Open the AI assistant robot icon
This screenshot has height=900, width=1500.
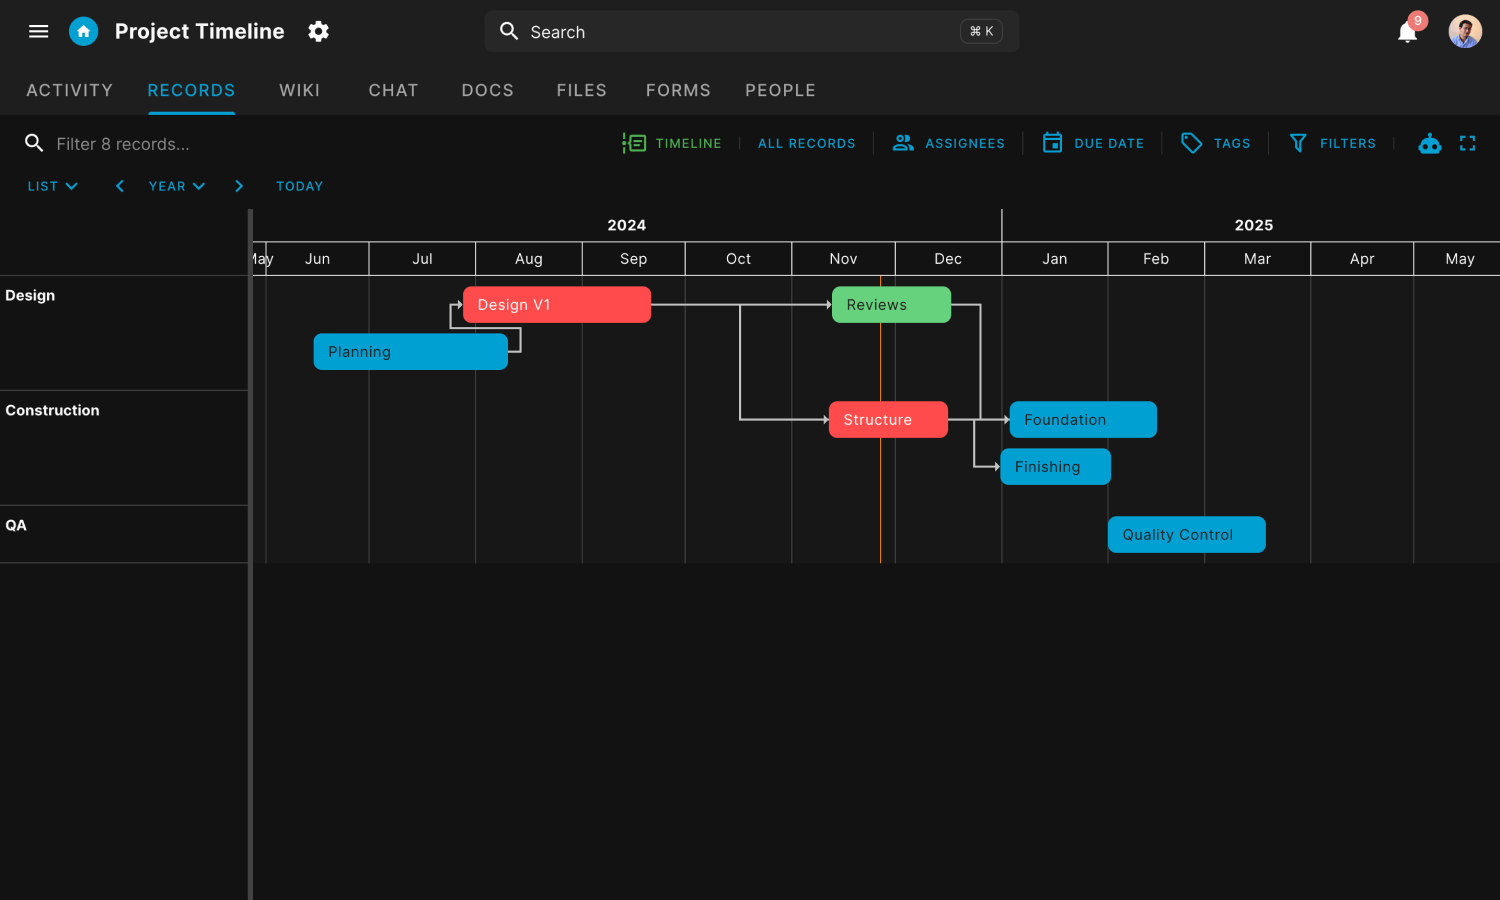pyautogui.click(x=1430, y=143)
